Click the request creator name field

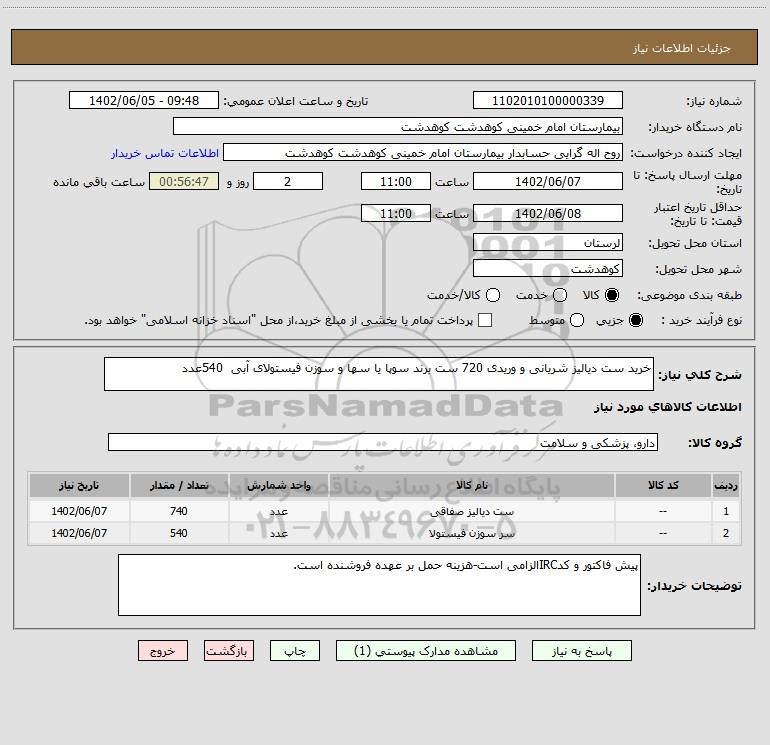tap(423, 152)
